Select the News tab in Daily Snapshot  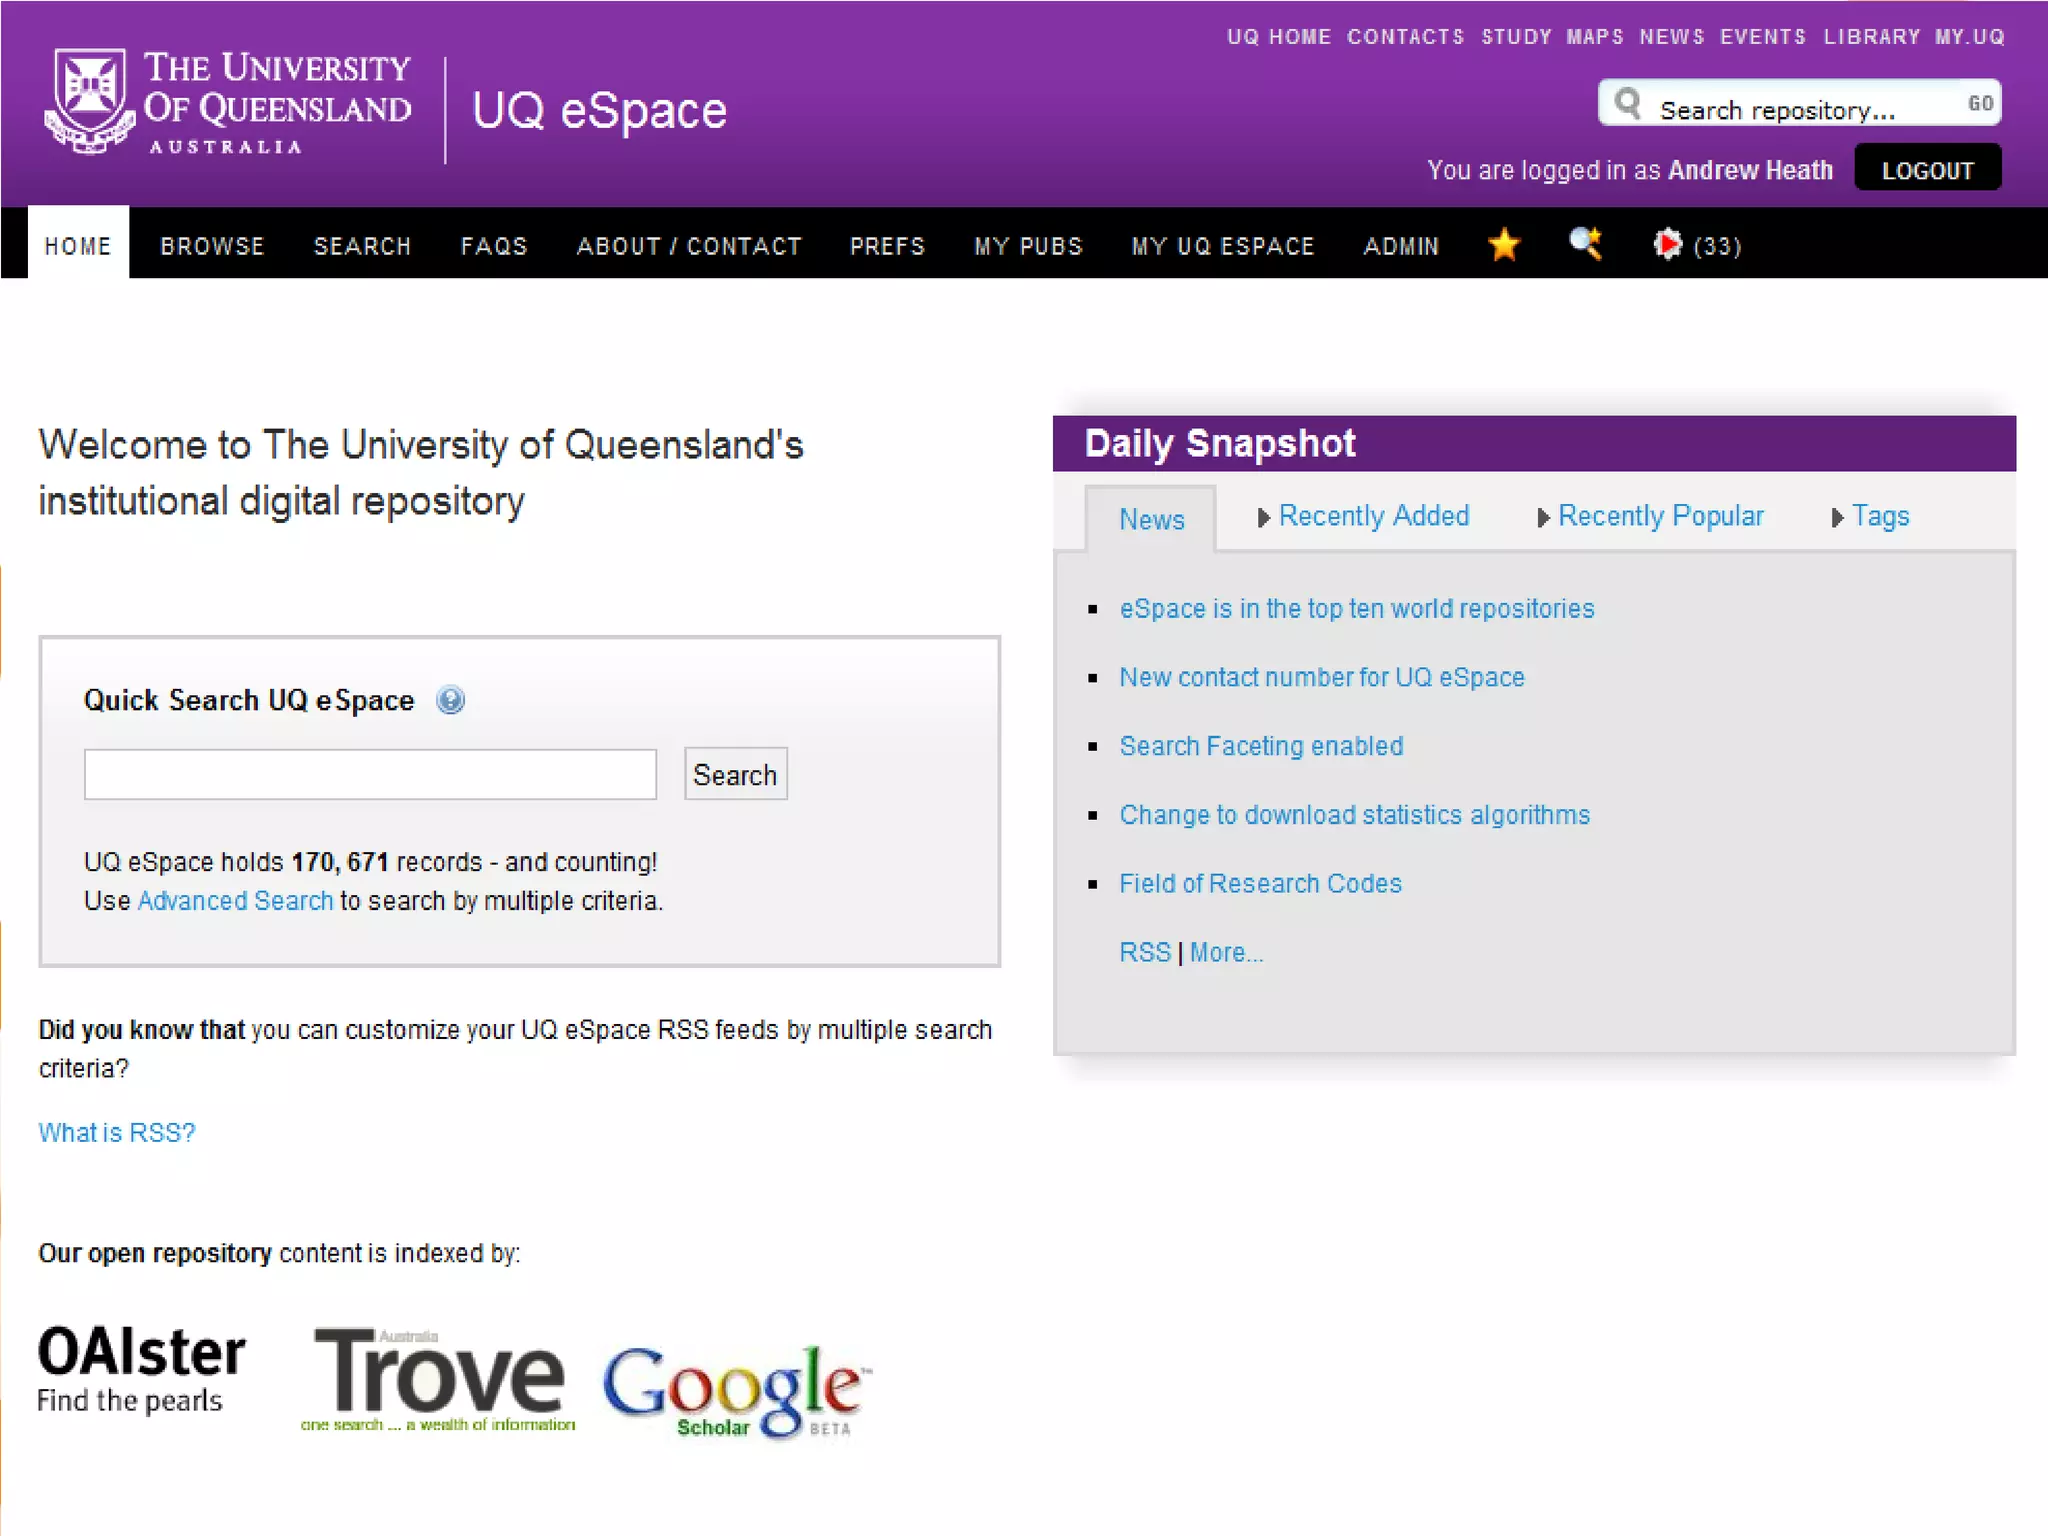1151,519
